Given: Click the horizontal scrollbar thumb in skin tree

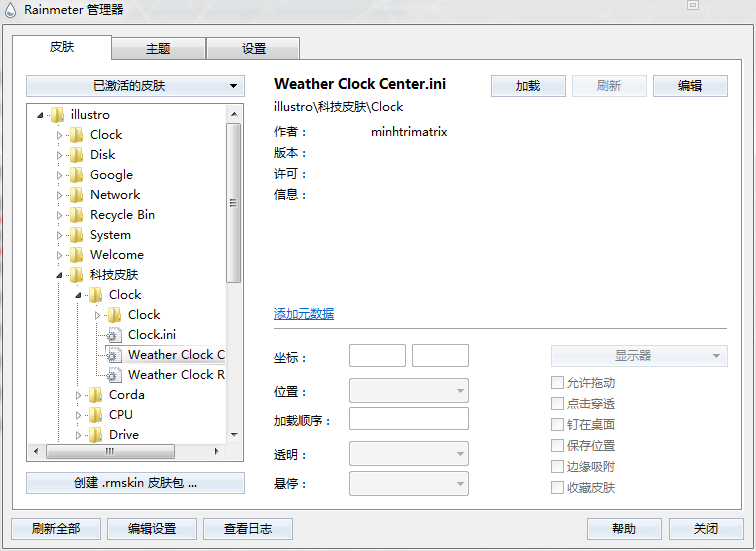Looking at the screenshot, I should pyautogui.click(x=110, y=452).
